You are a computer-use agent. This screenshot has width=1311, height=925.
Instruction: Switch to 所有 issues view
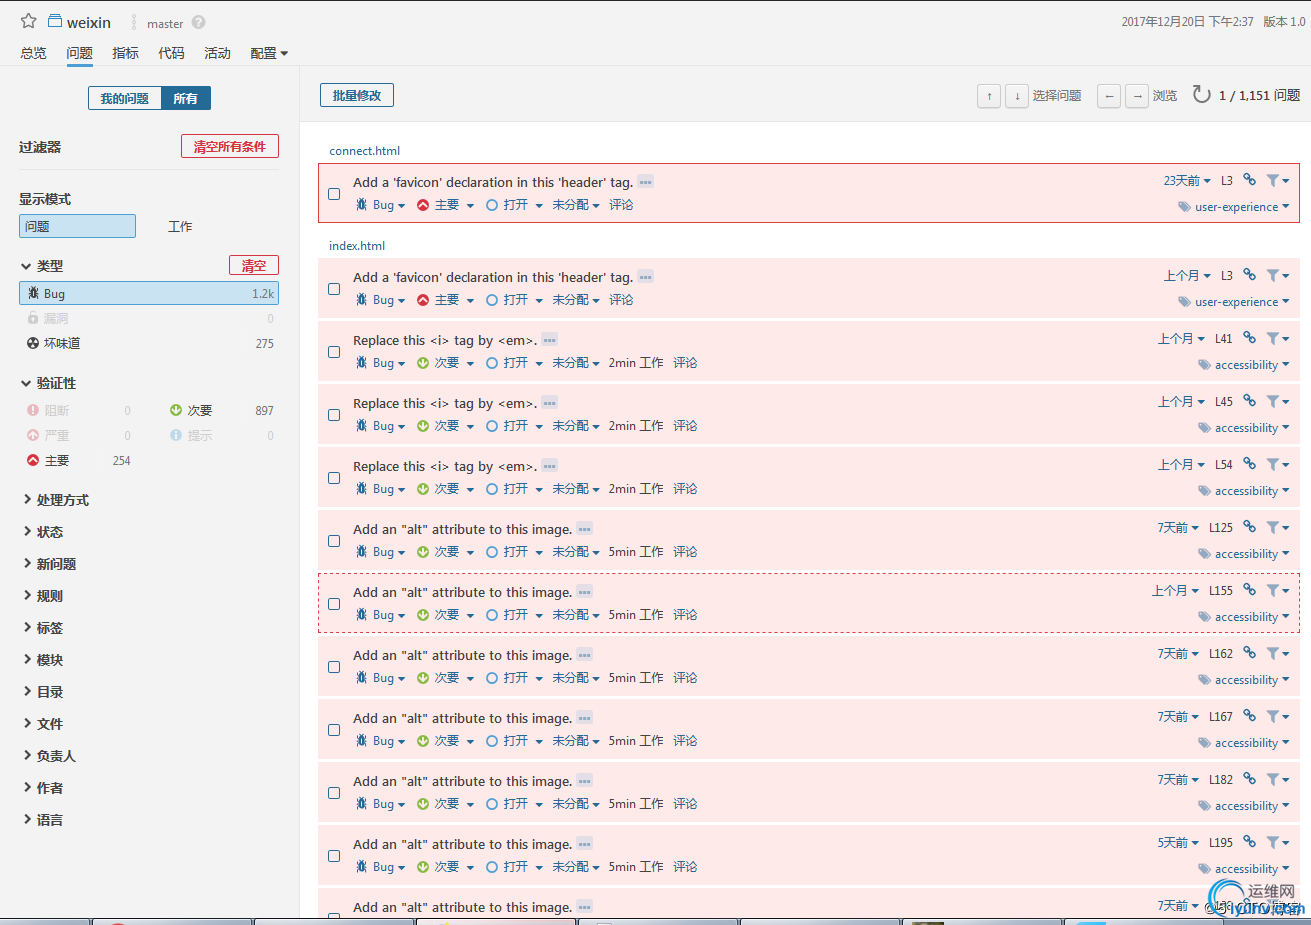(x=186, y=98)
